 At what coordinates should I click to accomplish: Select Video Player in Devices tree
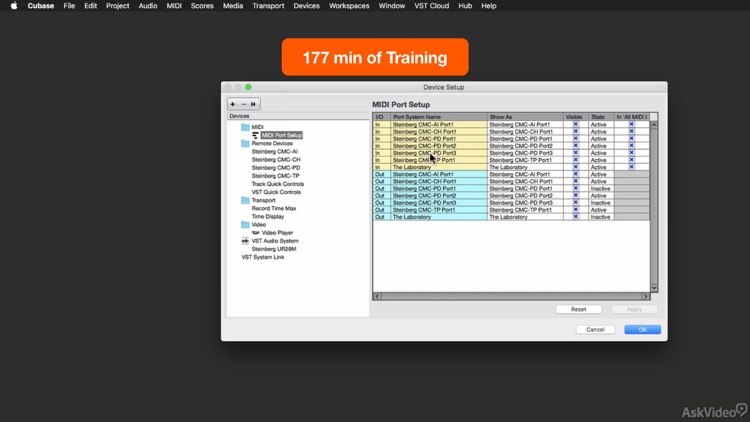[x=277, y=233]
